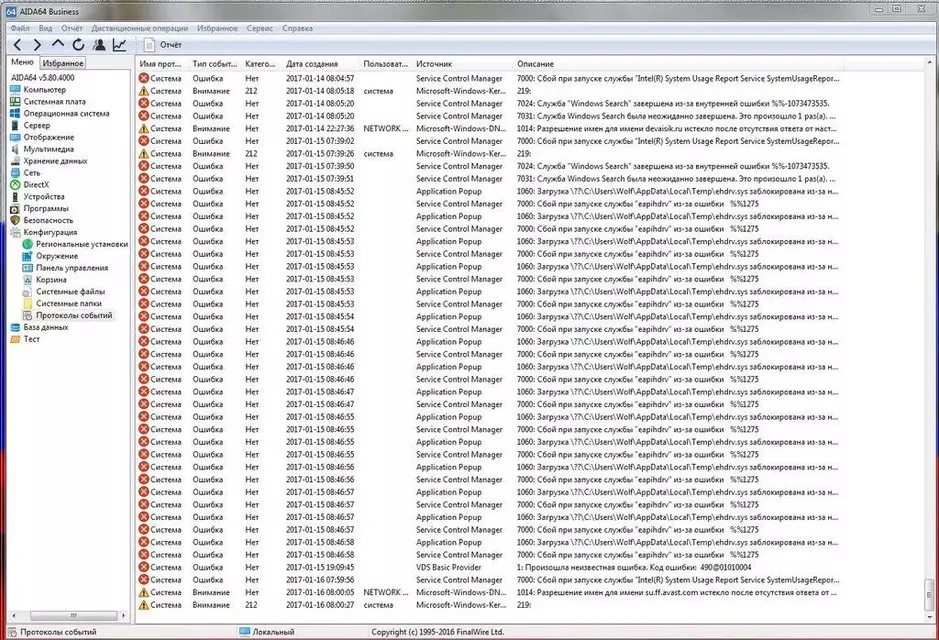Select Программы in the tree
The width and height of the screenshot is (939, 640).
coord(46,208)
